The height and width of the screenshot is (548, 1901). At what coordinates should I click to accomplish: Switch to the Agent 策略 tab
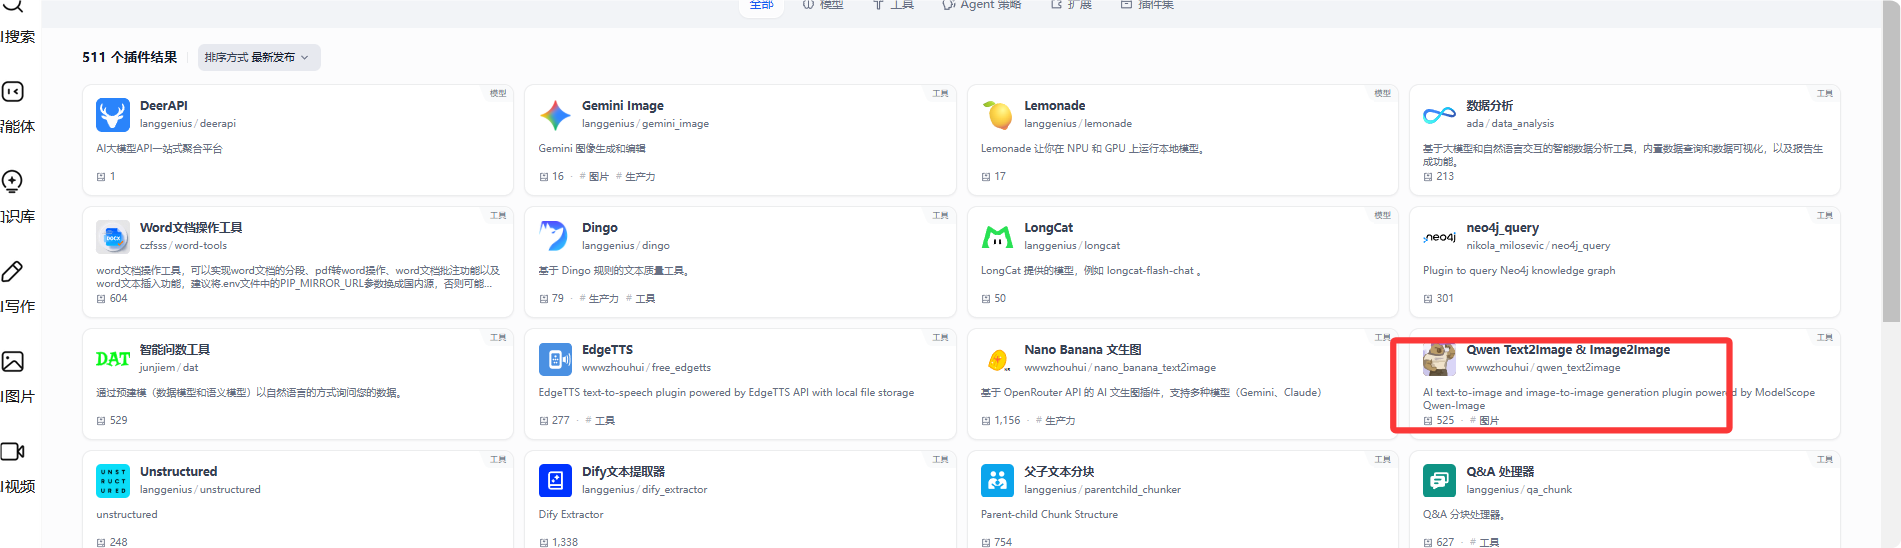pos(981,5)
